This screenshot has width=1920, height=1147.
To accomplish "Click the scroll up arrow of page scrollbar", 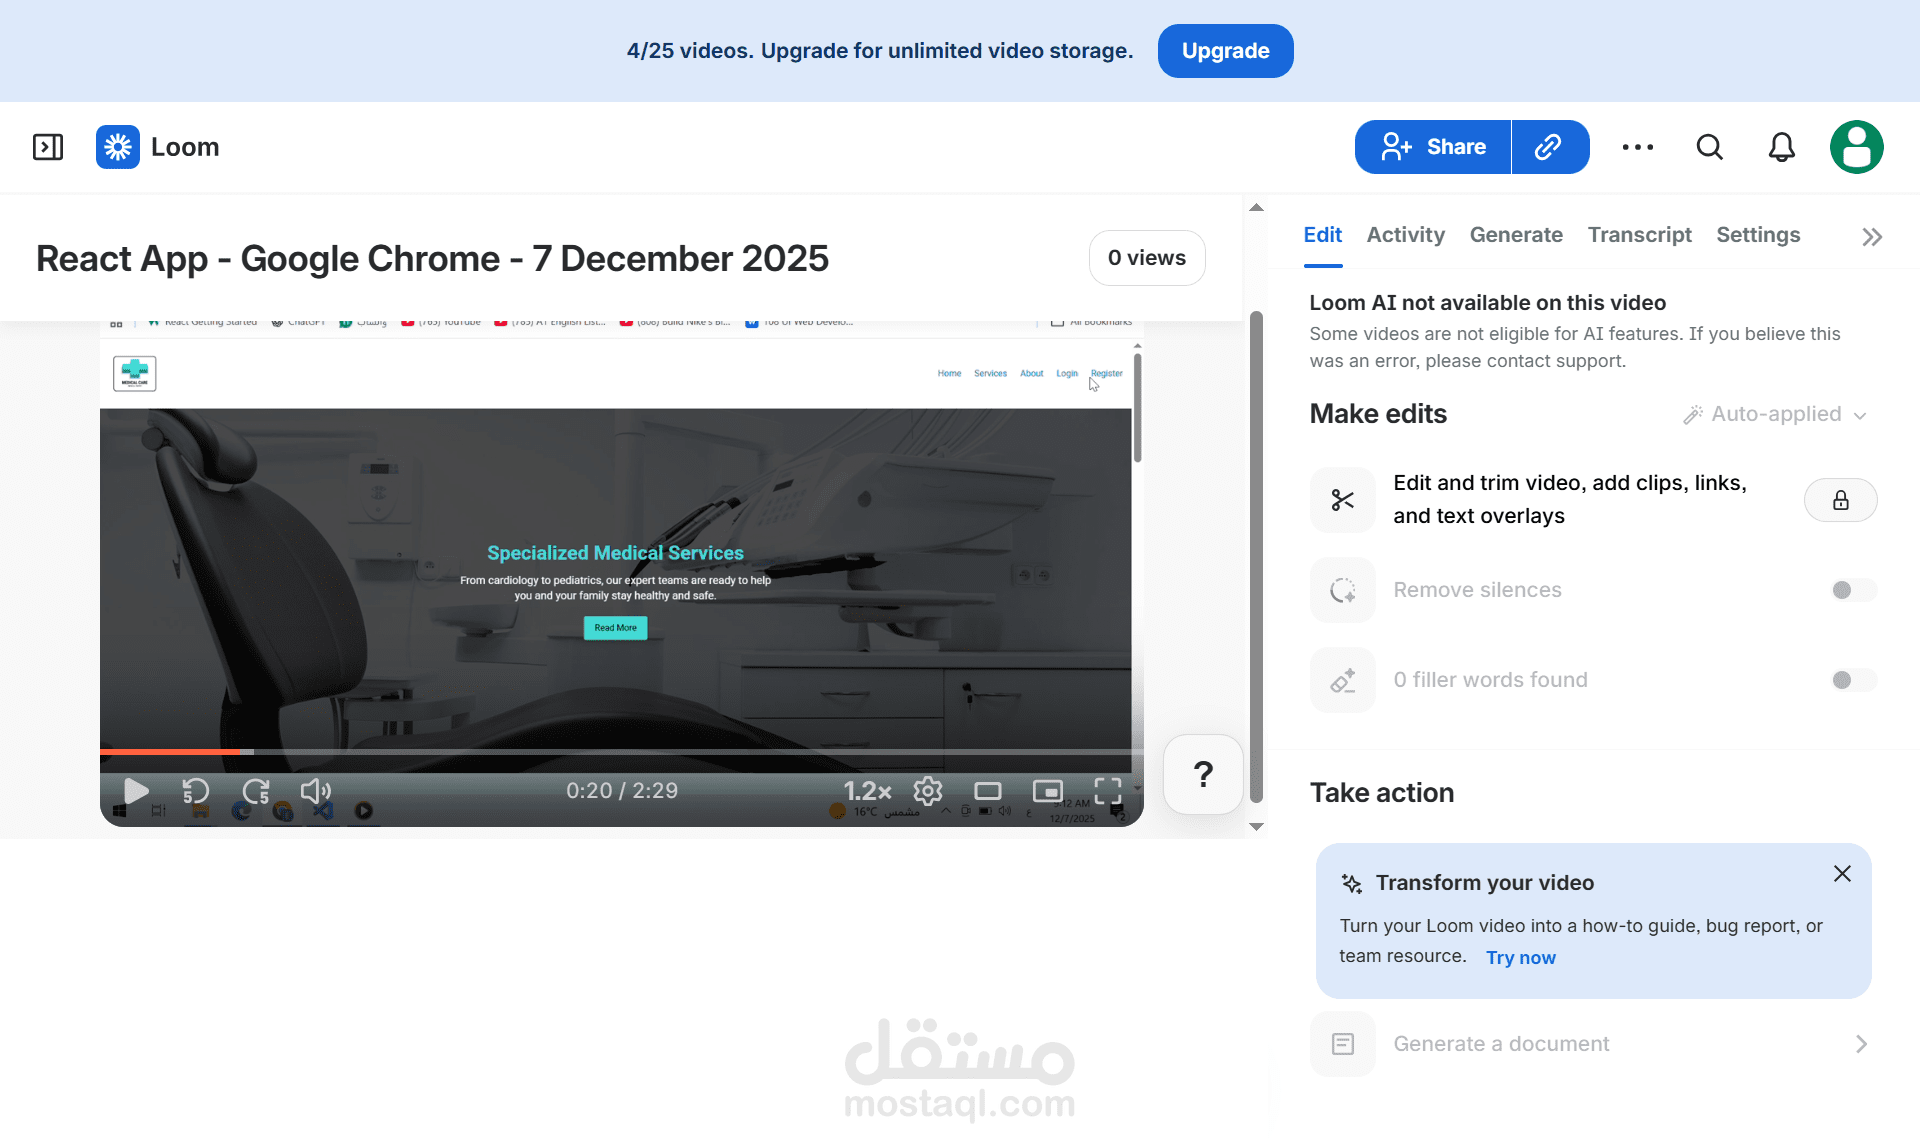I will click(1257, 208).
